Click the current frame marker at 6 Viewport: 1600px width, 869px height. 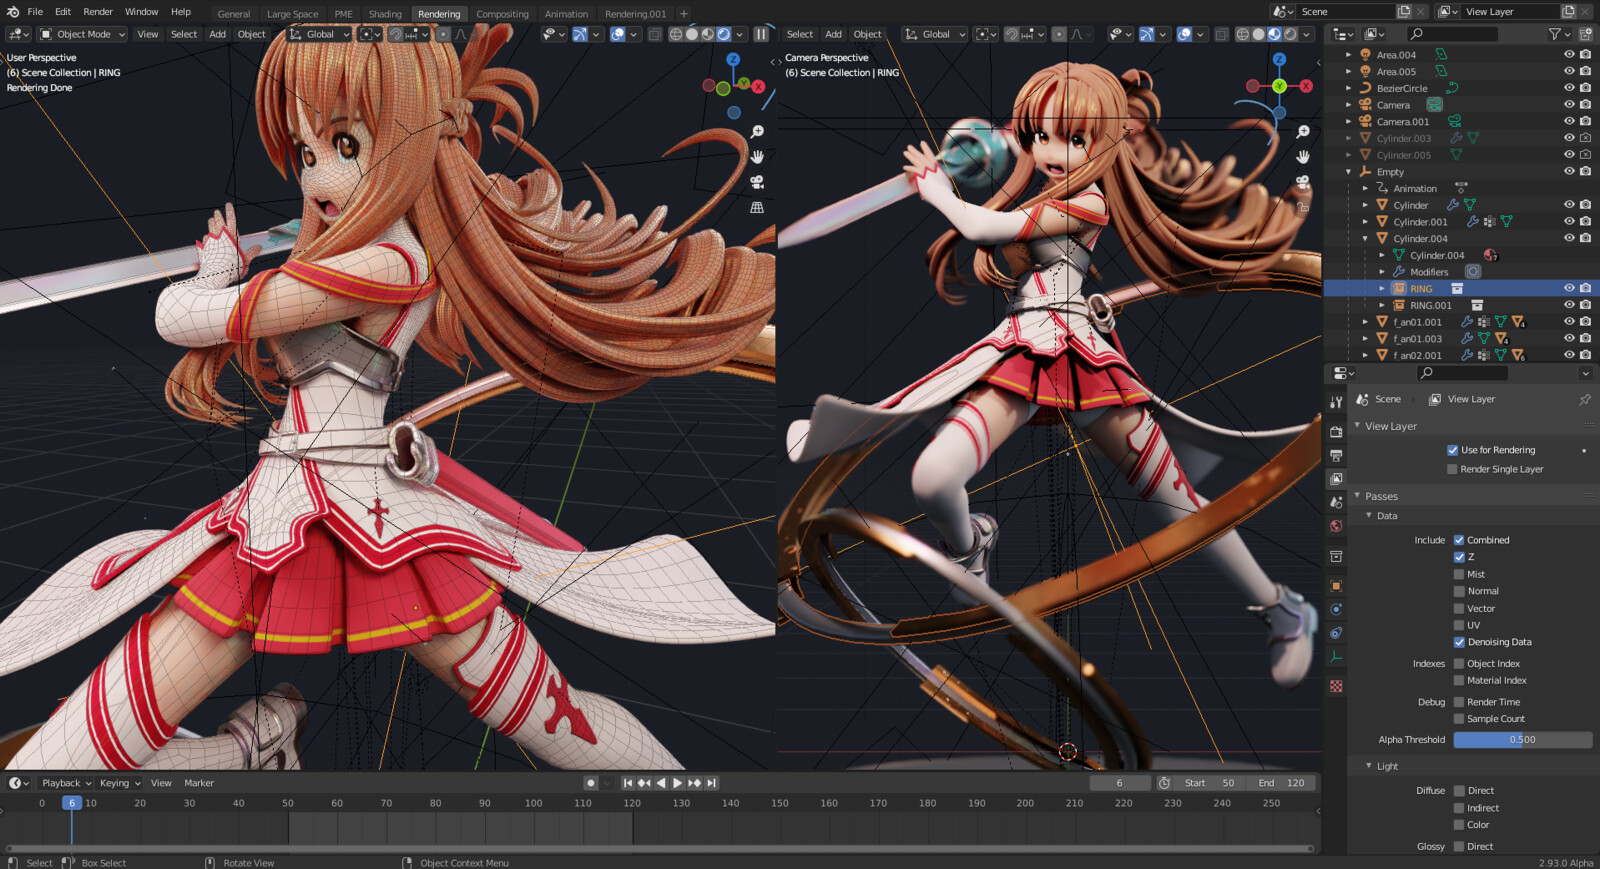click(71, 803)
